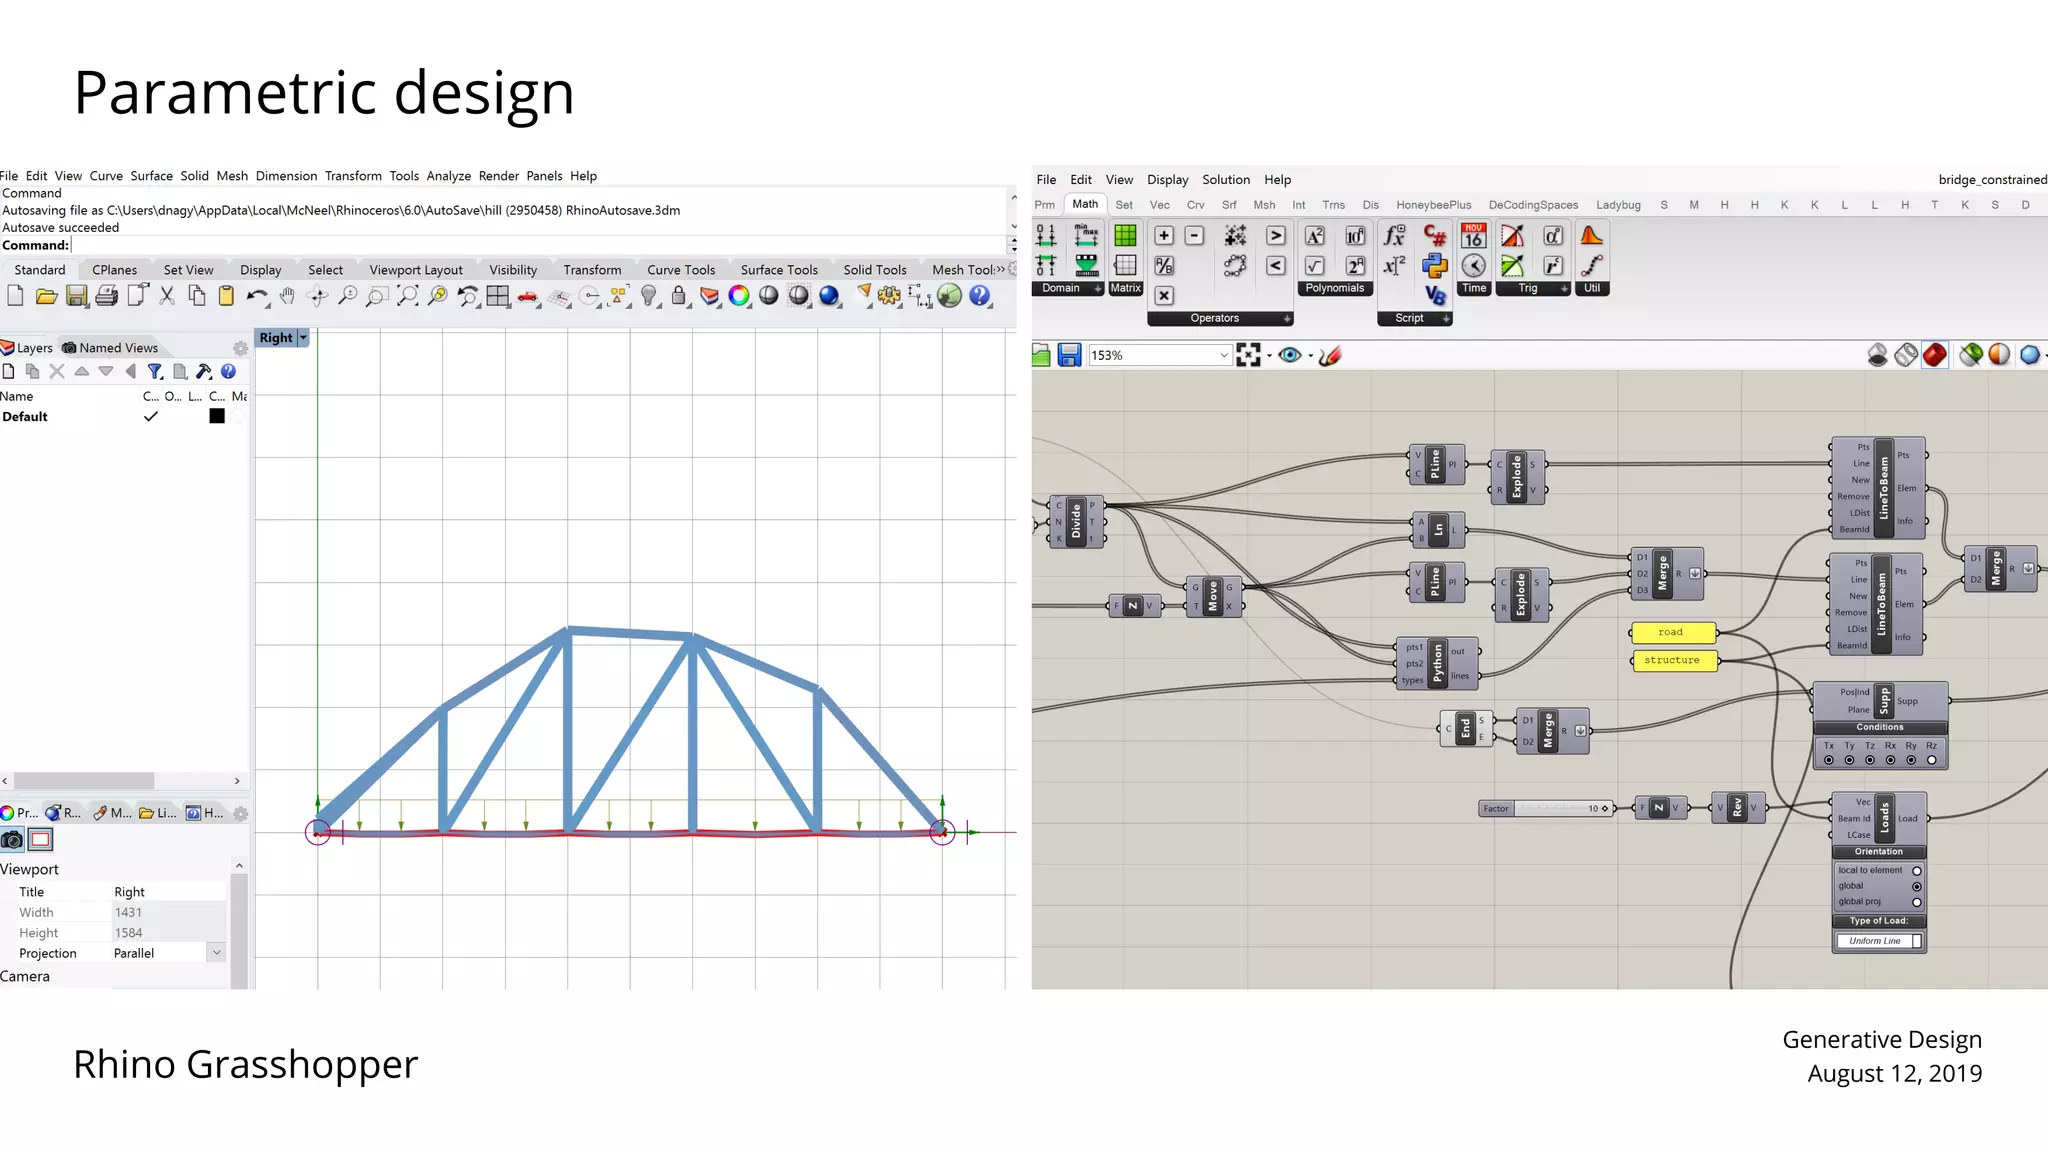Viewport: 2048px width, 1152px height.
Task: Activate the Pan hand tool
Action: (x=287, y=295)
